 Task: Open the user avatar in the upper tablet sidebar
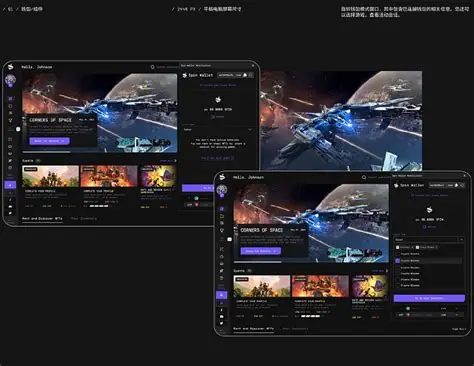(x=10, y=80)
